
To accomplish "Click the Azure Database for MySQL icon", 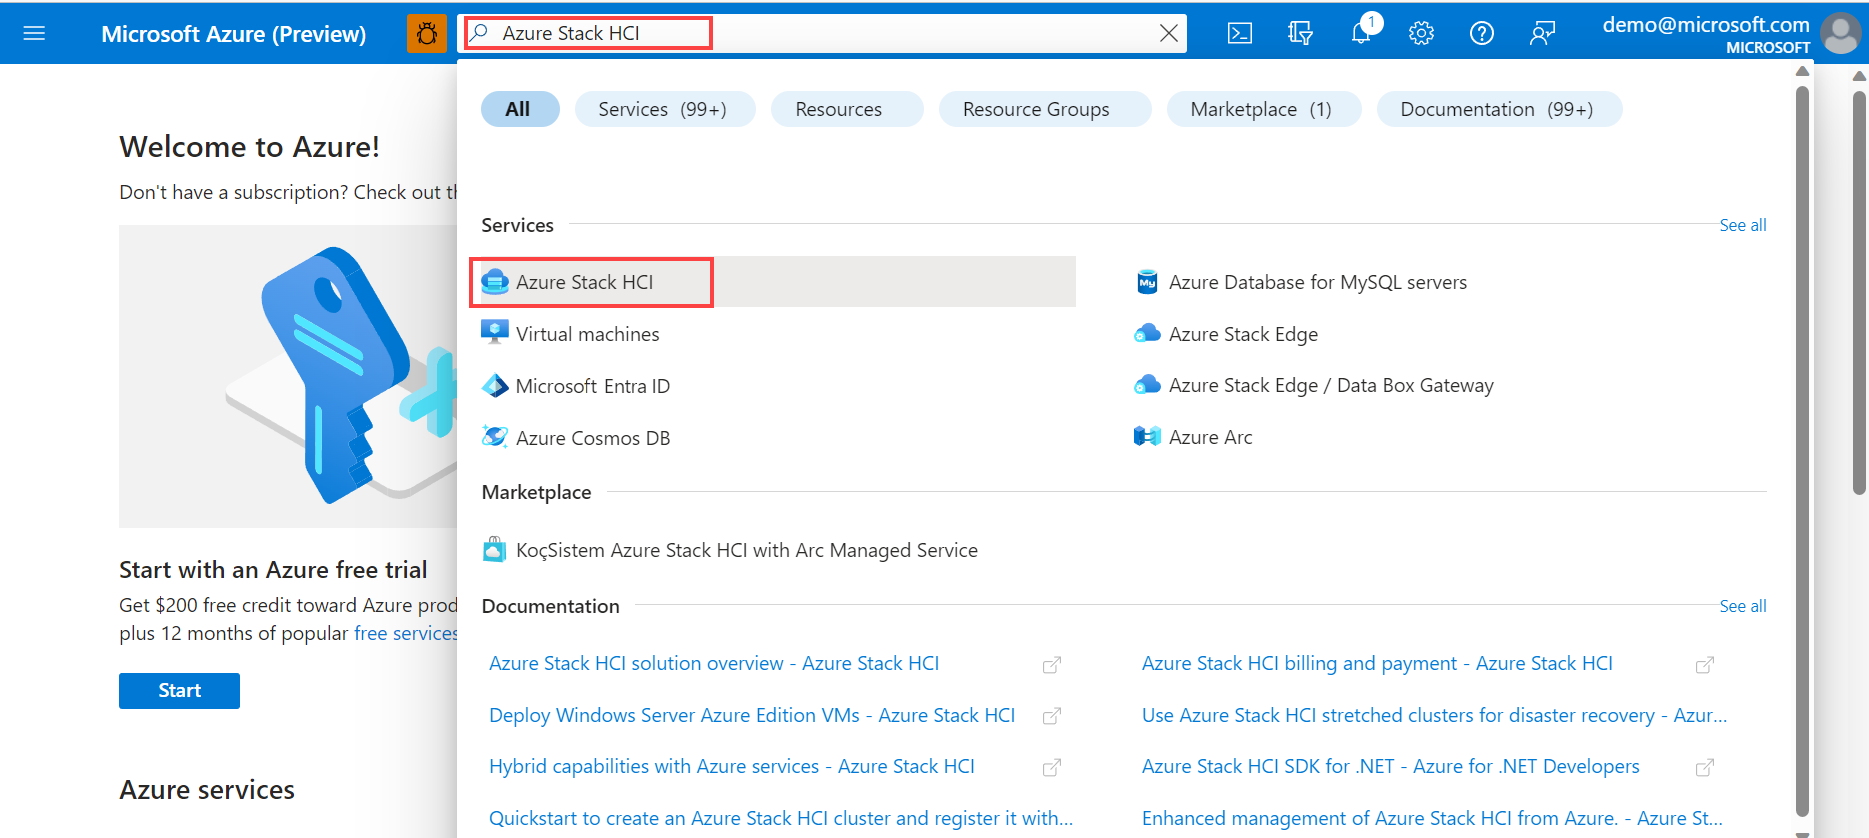I will 1147,282.
